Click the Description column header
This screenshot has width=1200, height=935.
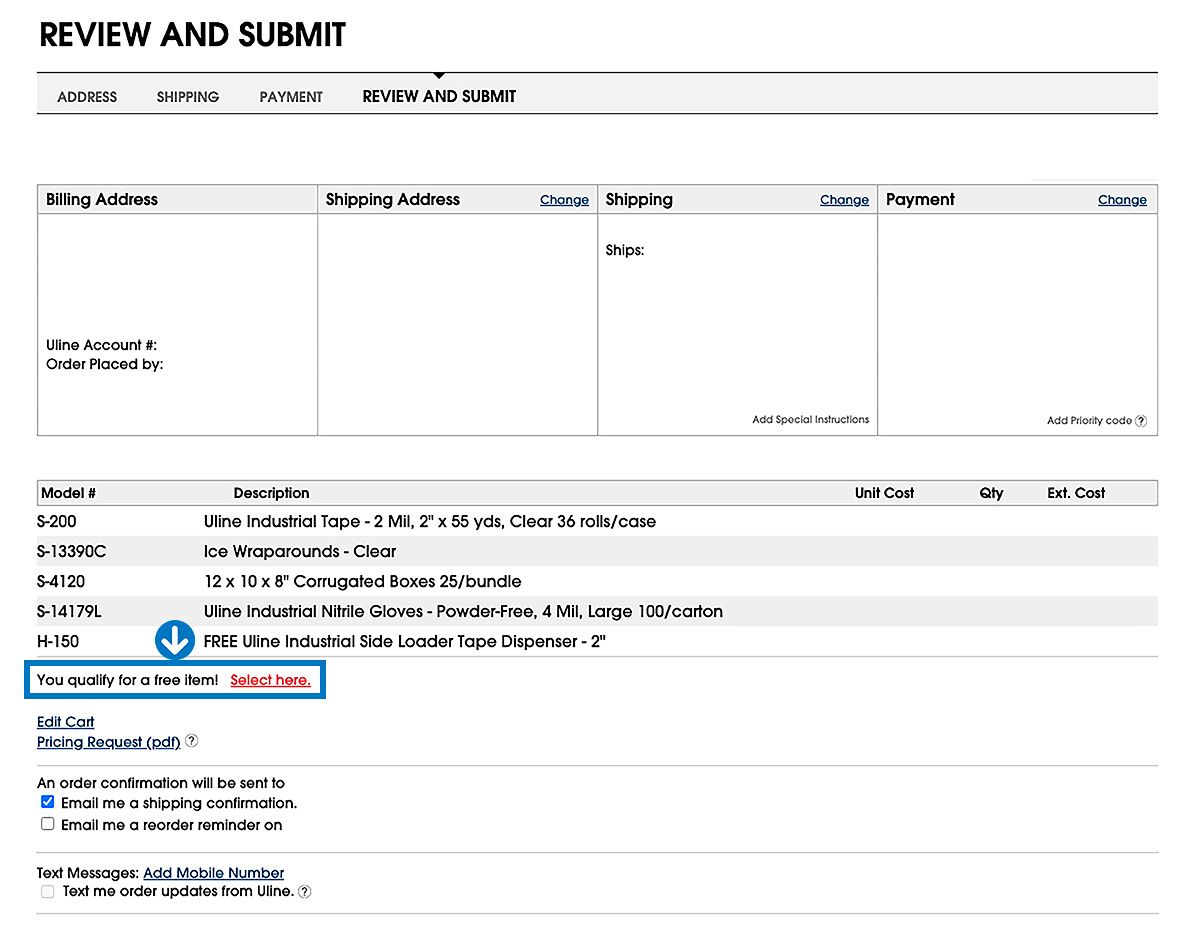272,493
